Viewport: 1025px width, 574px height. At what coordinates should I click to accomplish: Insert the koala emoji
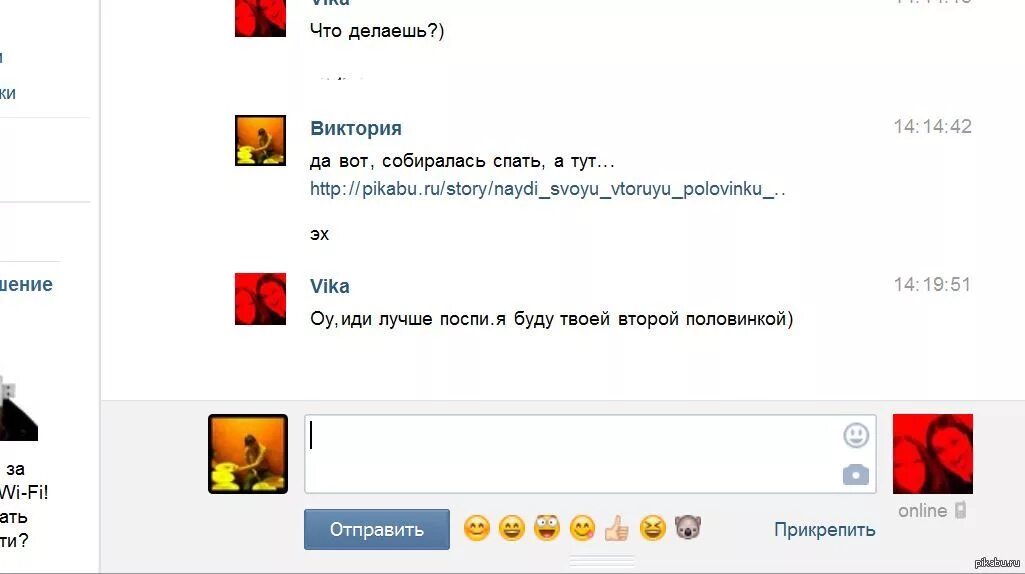[x=688, y=528]
